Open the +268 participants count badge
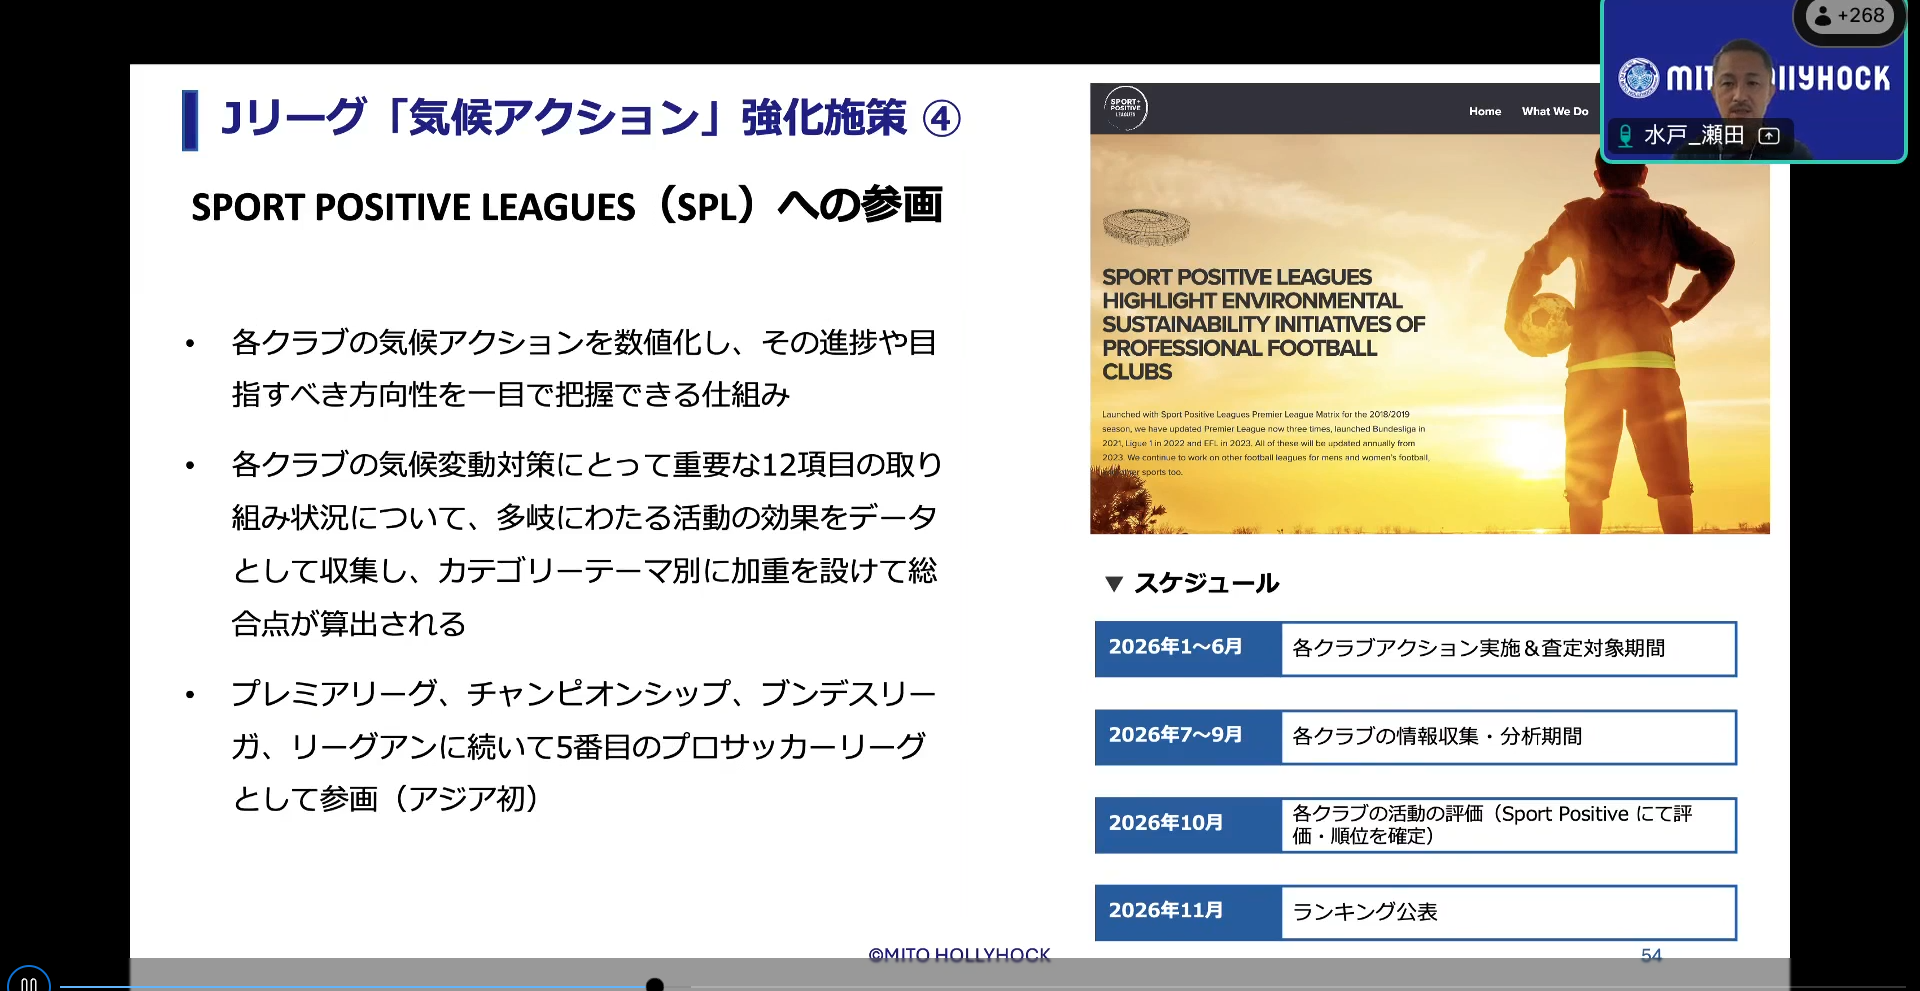Screen dimensions: 1920x991 (x=1851, y=16)
